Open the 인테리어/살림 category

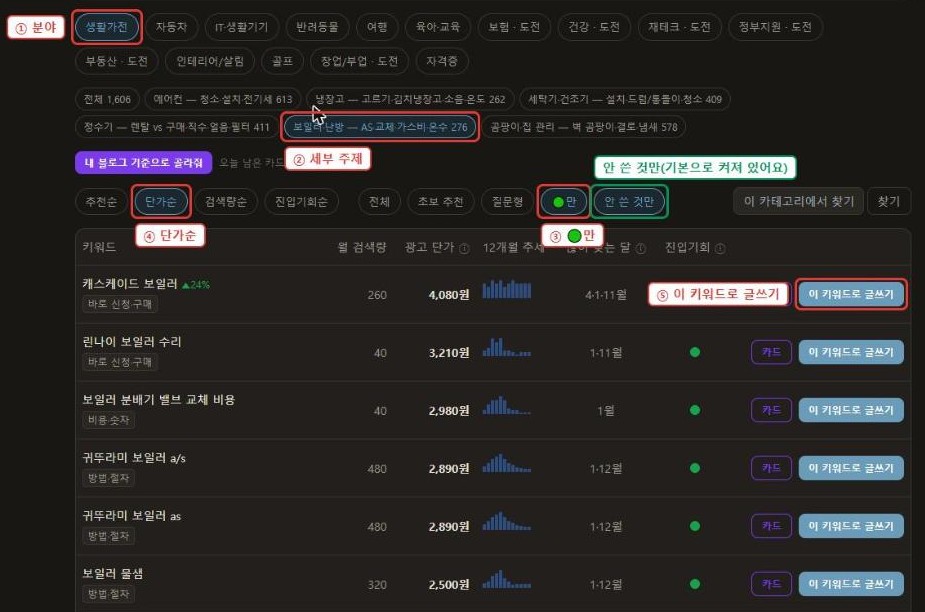[x=210, y=61]
